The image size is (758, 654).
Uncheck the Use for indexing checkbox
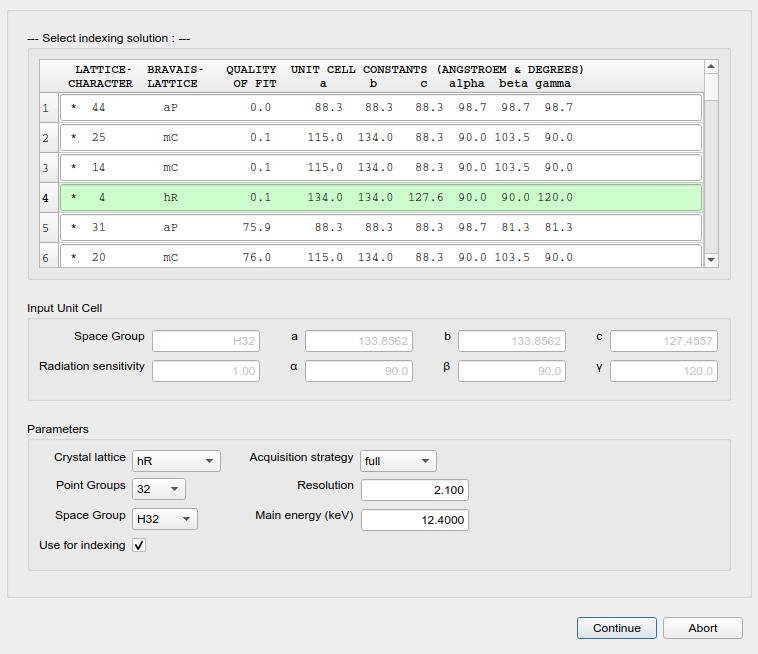pos(139,545)
